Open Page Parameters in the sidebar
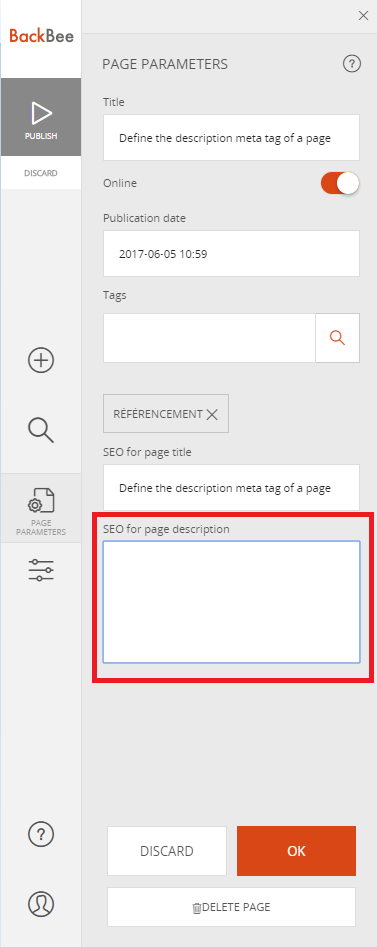Screen dimensions: 377x947 (41, 508)
